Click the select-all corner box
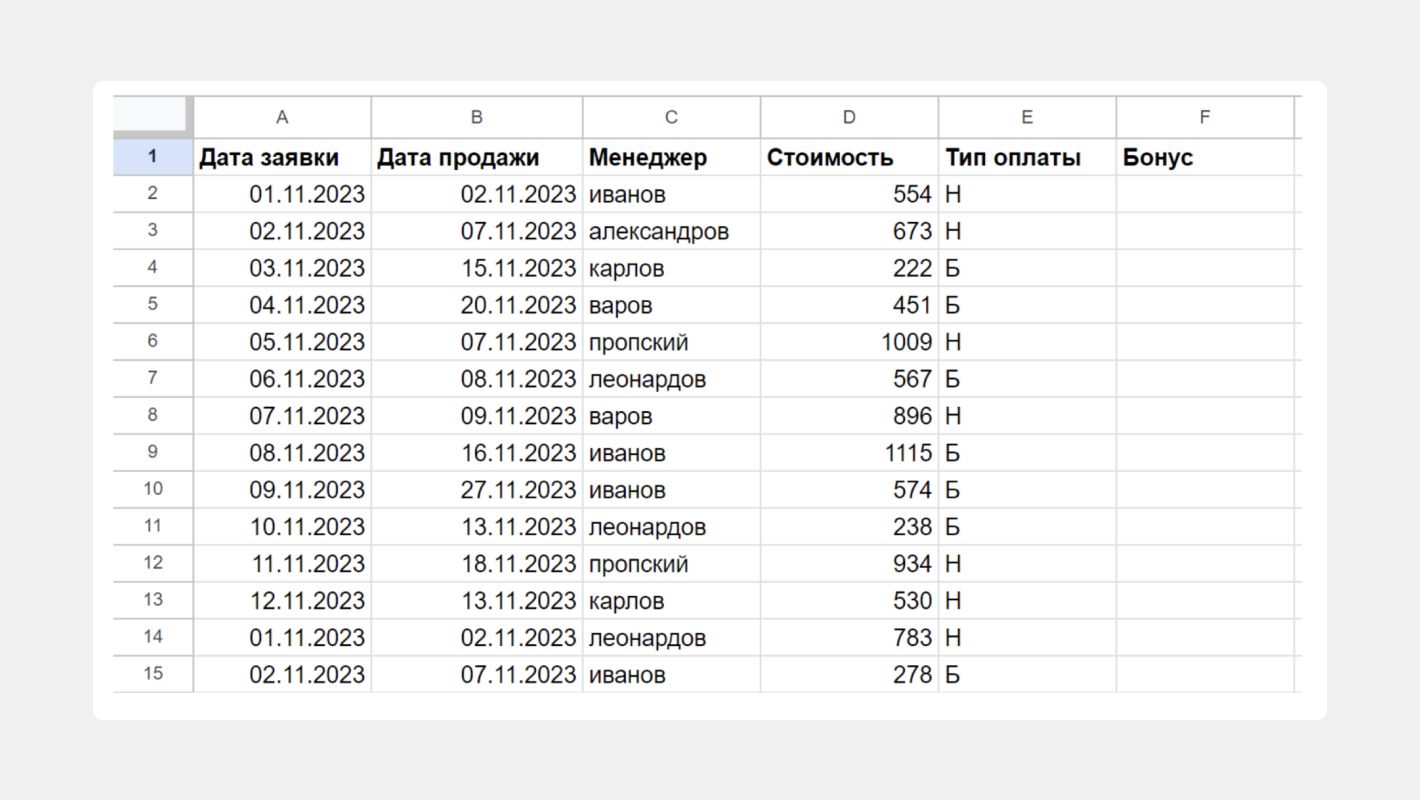The height and width of the screenshot is (800, 1420). (152, 116)
